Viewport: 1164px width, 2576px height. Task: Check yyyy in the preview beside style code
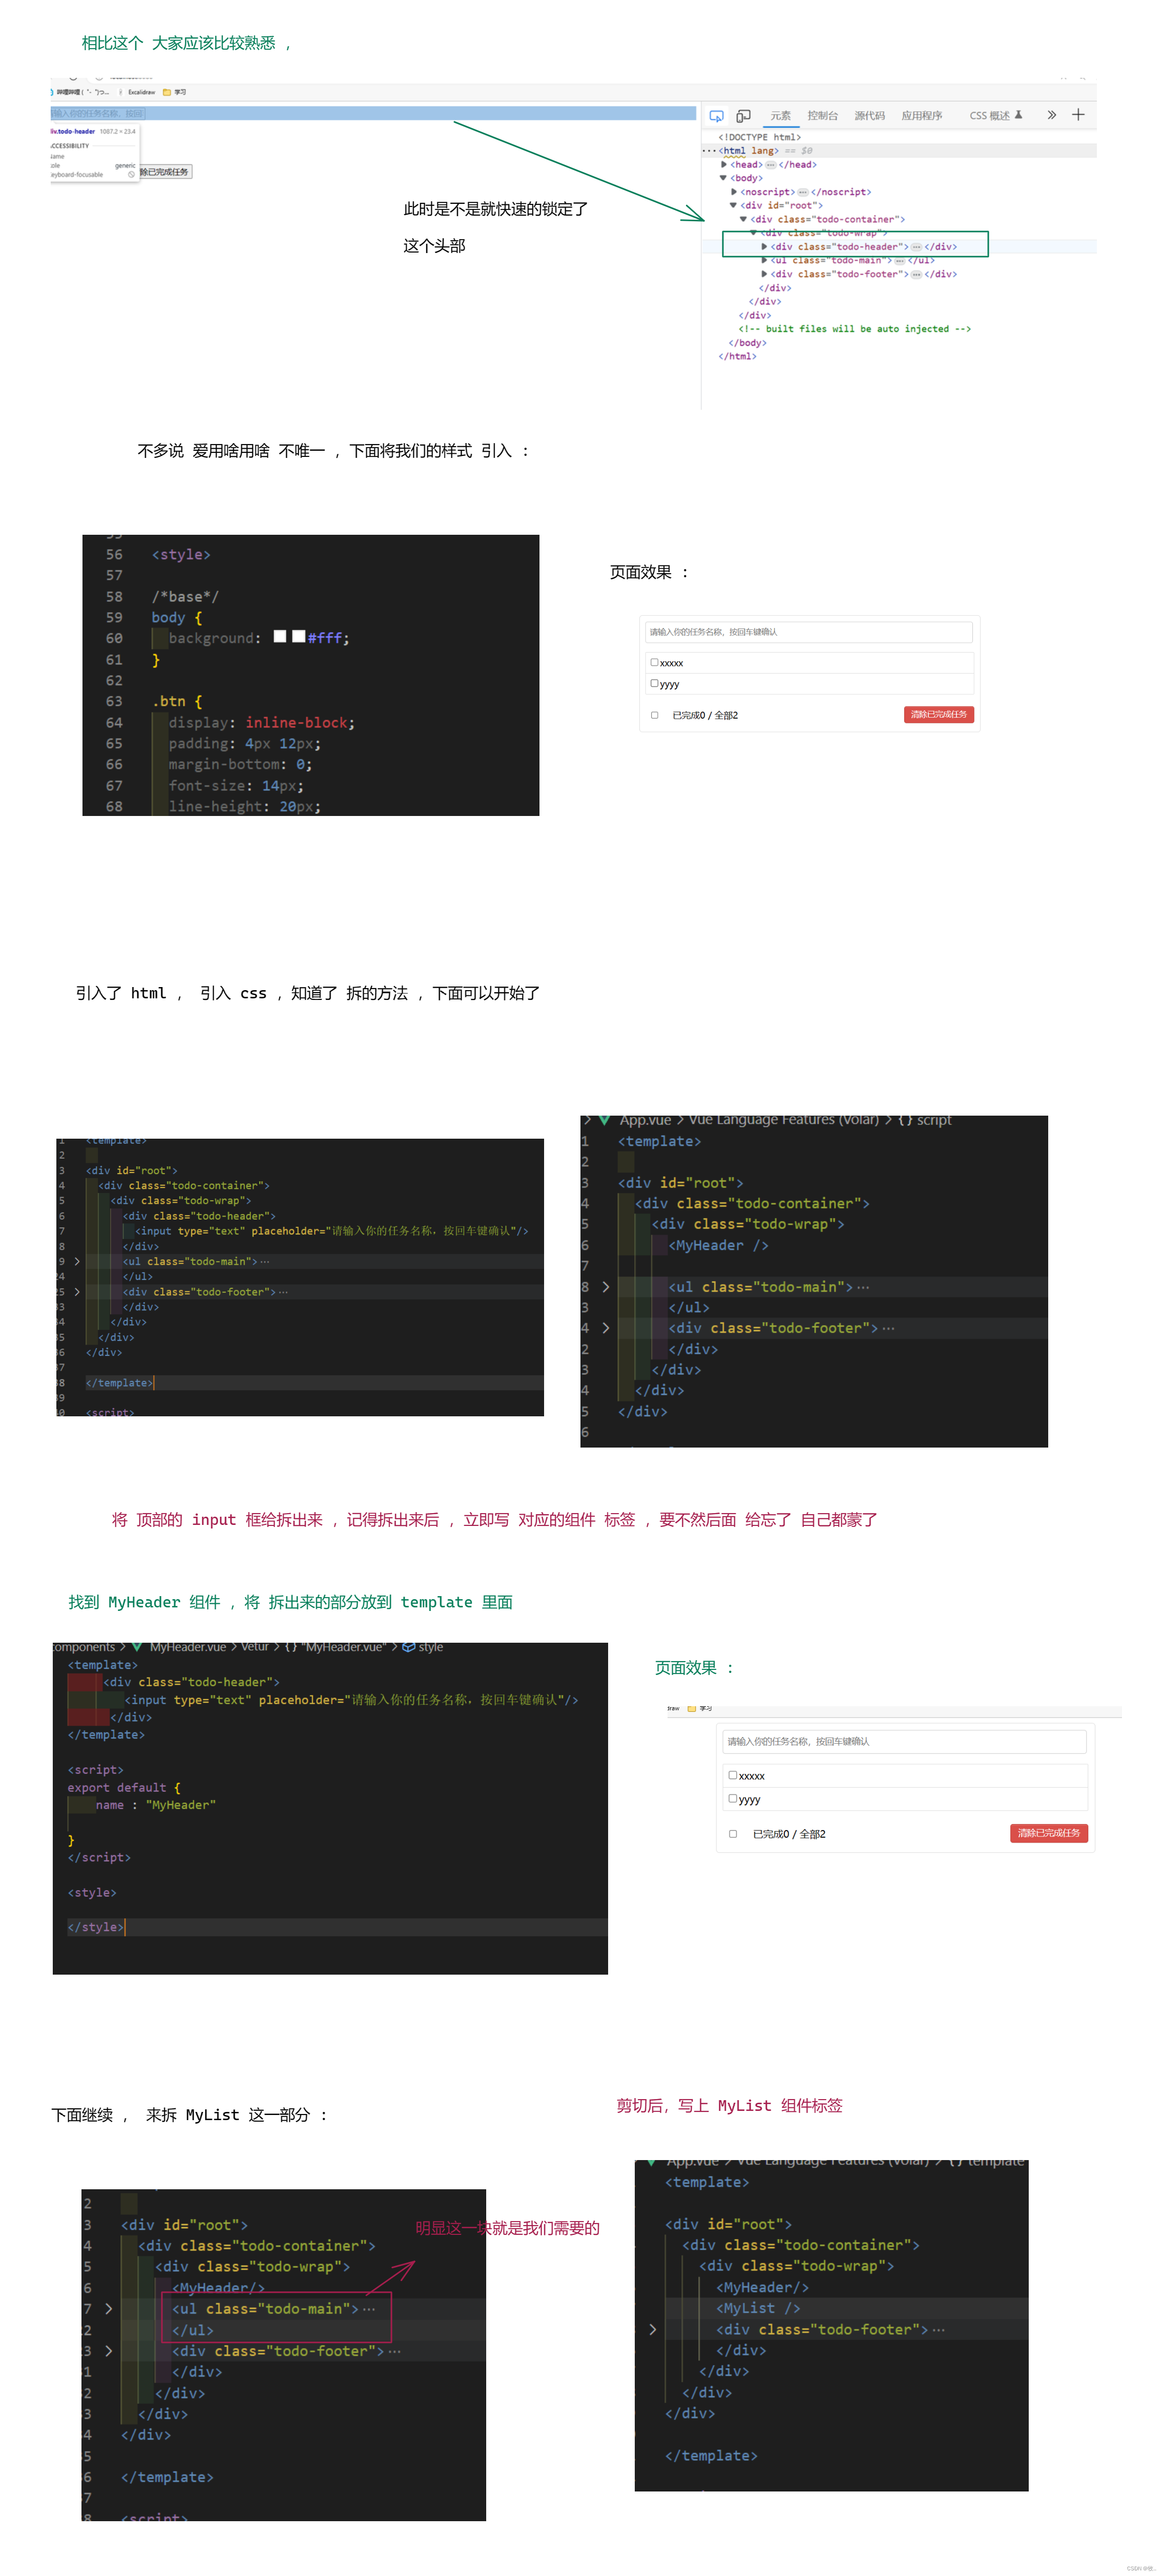(x=654, y=684)
